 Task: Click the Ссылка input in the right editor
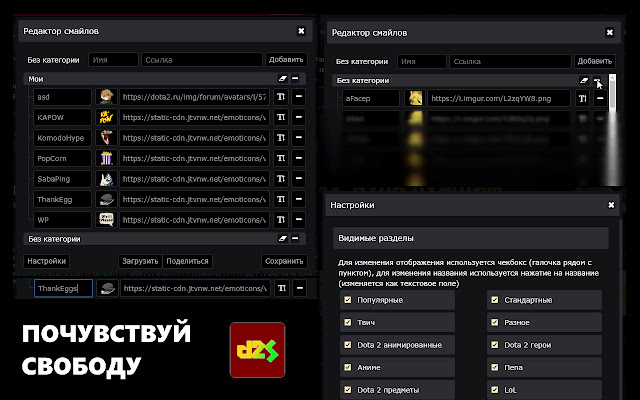tap(510, 62)
